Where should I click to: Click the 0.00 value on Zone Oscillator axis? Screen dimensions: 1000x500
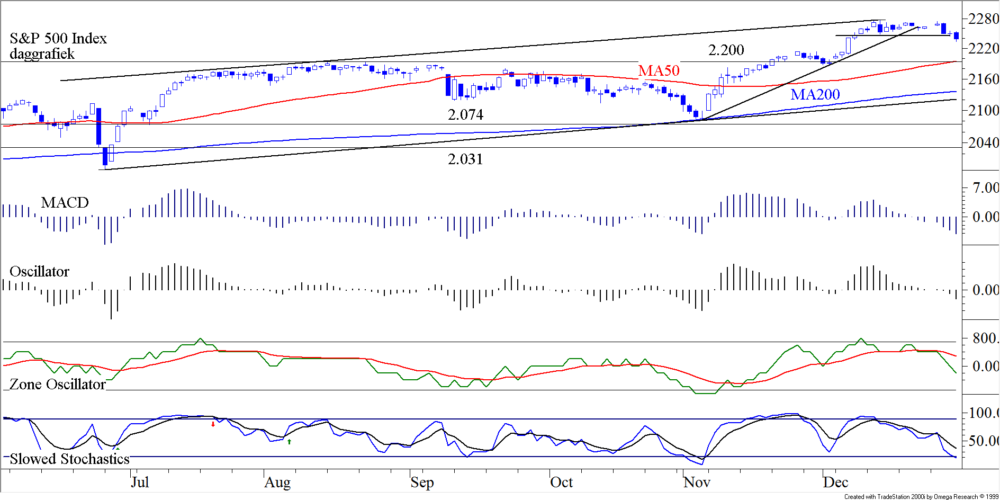[985, 366]
